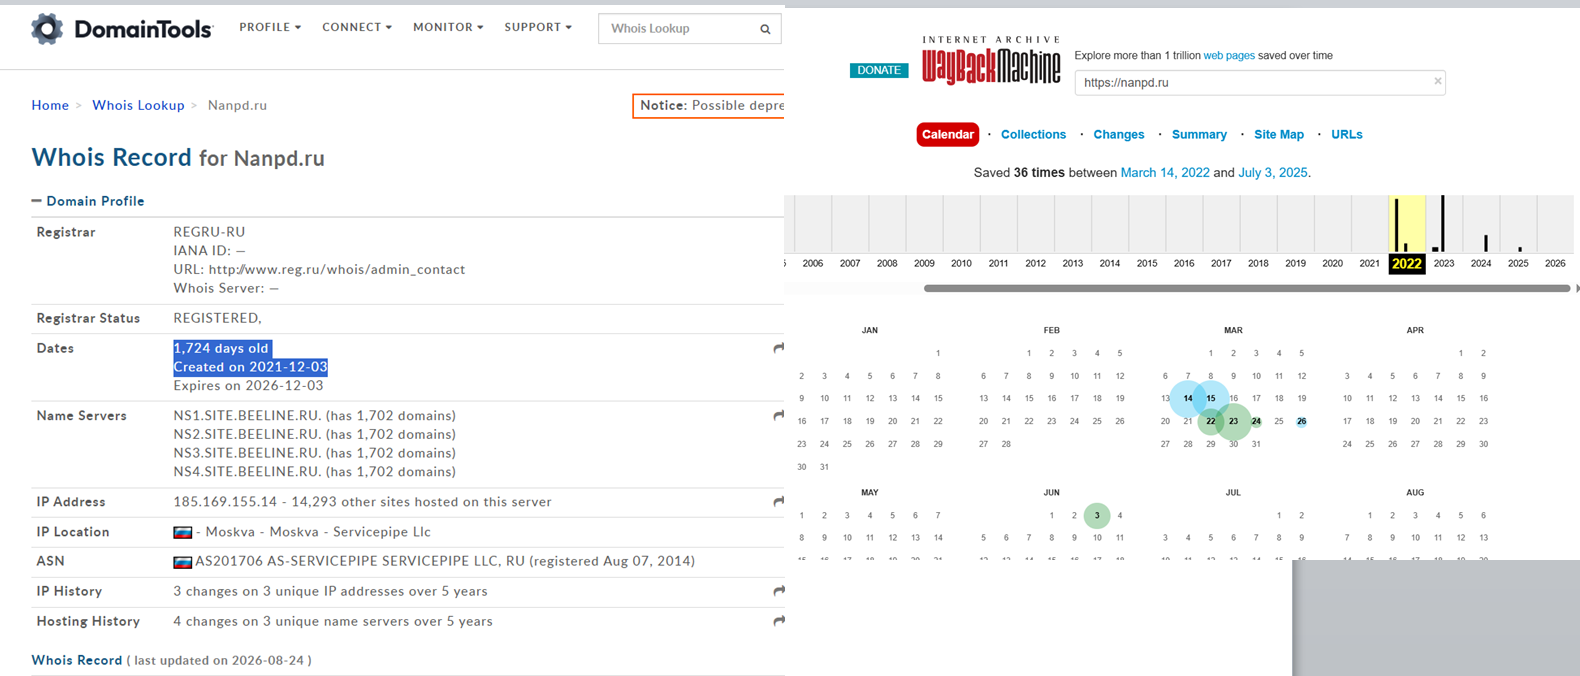Open the June 3 snapshot on calendar

1097,516
